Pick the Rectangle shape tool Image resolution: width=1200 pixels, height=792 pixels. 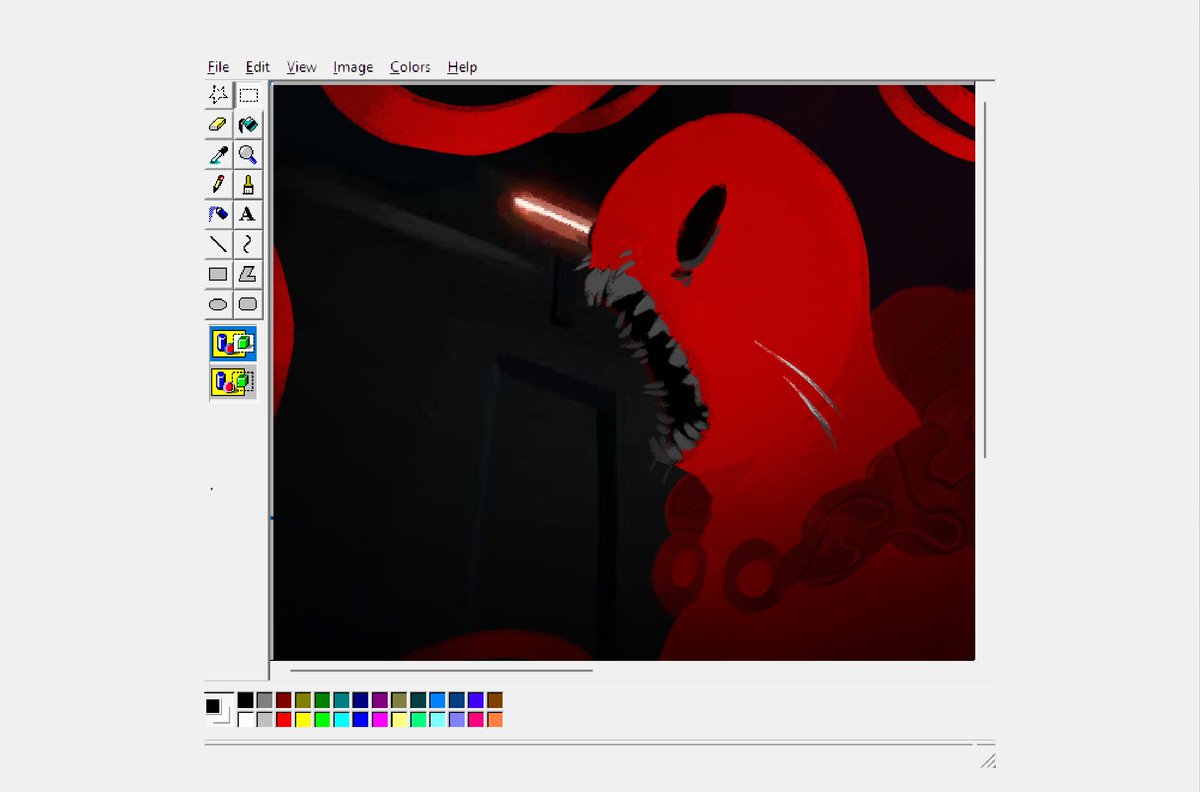point(218,274)
